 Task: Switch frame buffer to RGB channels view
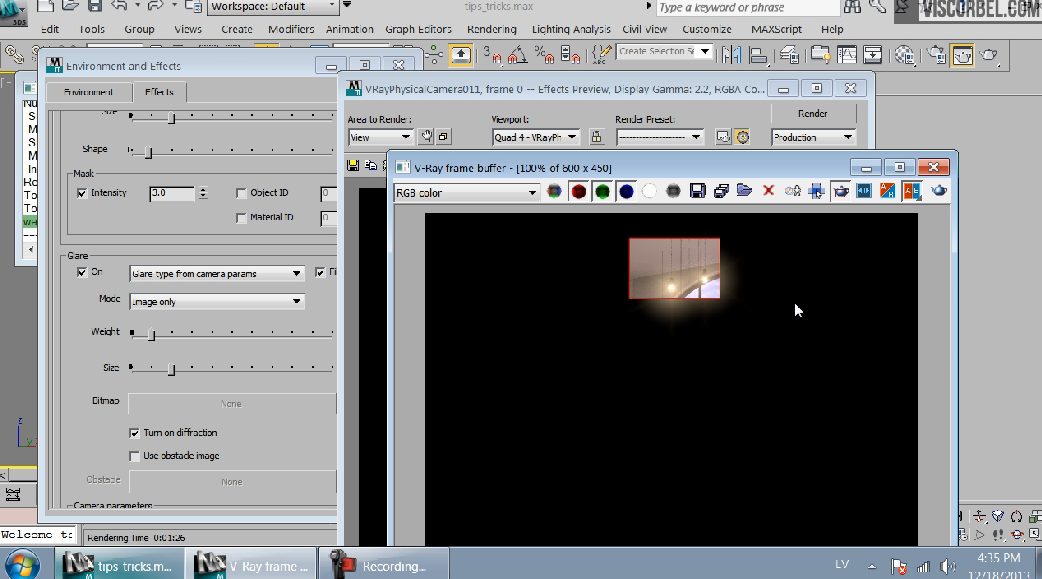[x=554, y=192]
